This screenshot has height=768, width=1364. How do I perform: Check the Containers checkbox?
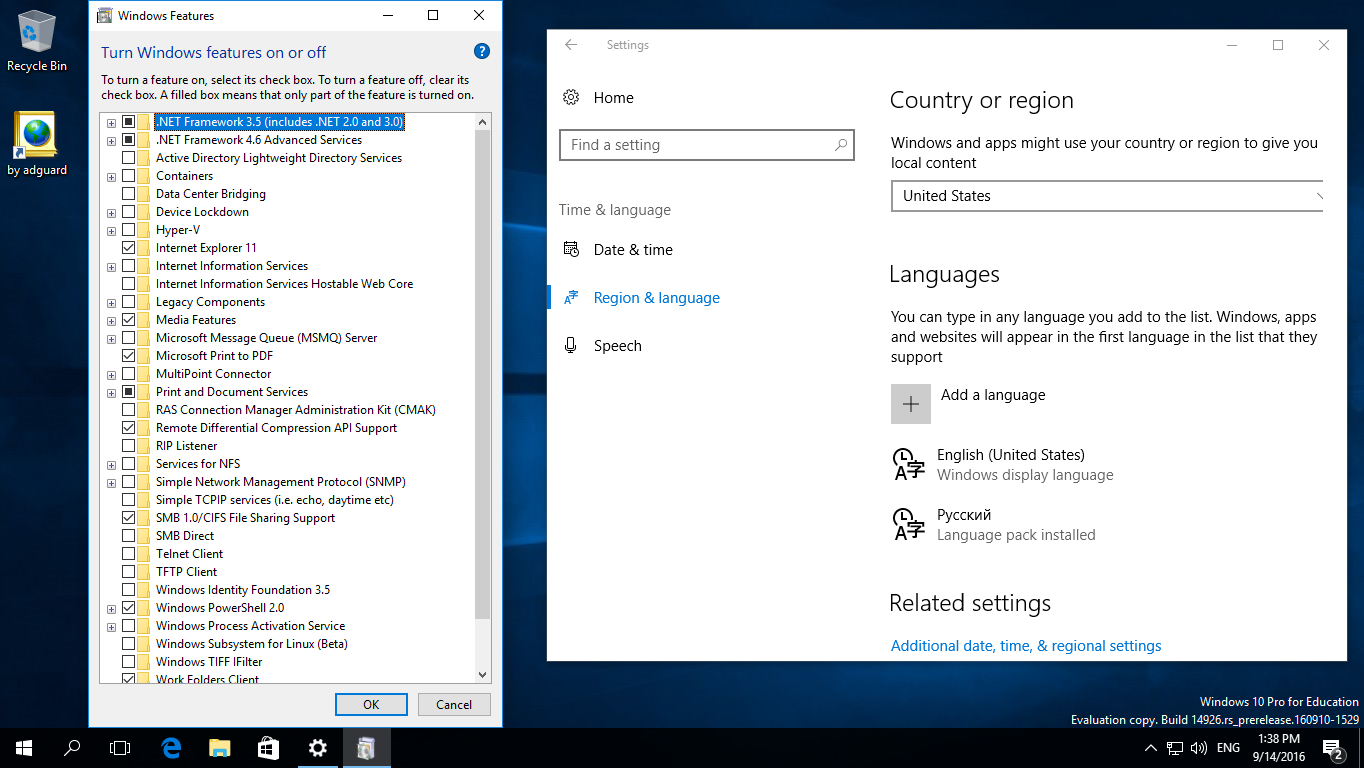pyautogui.click(x=129, y=175)
